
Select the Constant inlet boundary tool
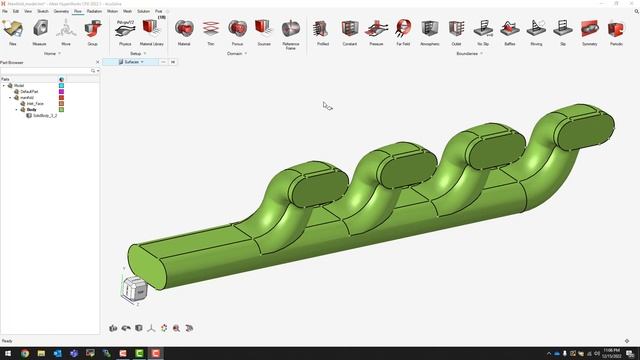tap(350, 32)
